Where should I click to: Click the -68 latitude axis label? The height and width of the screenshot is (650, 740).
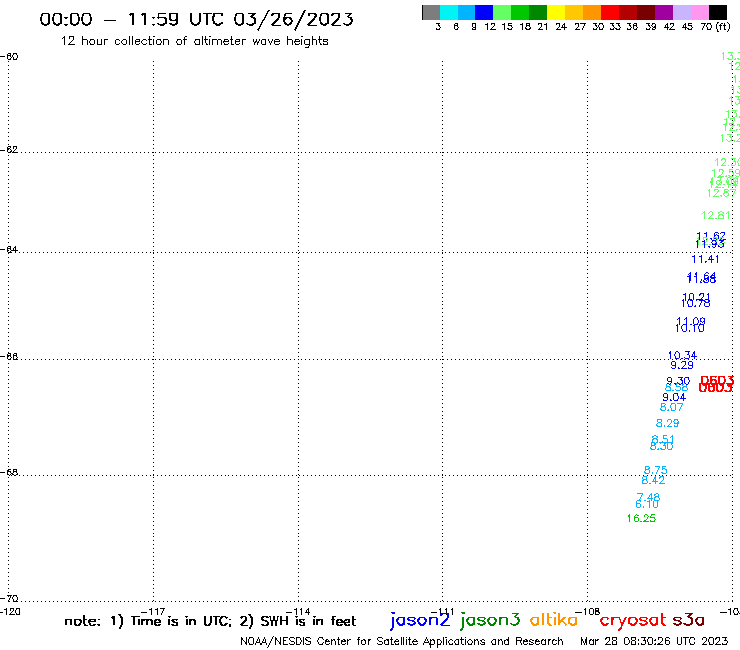coord(9,473)
